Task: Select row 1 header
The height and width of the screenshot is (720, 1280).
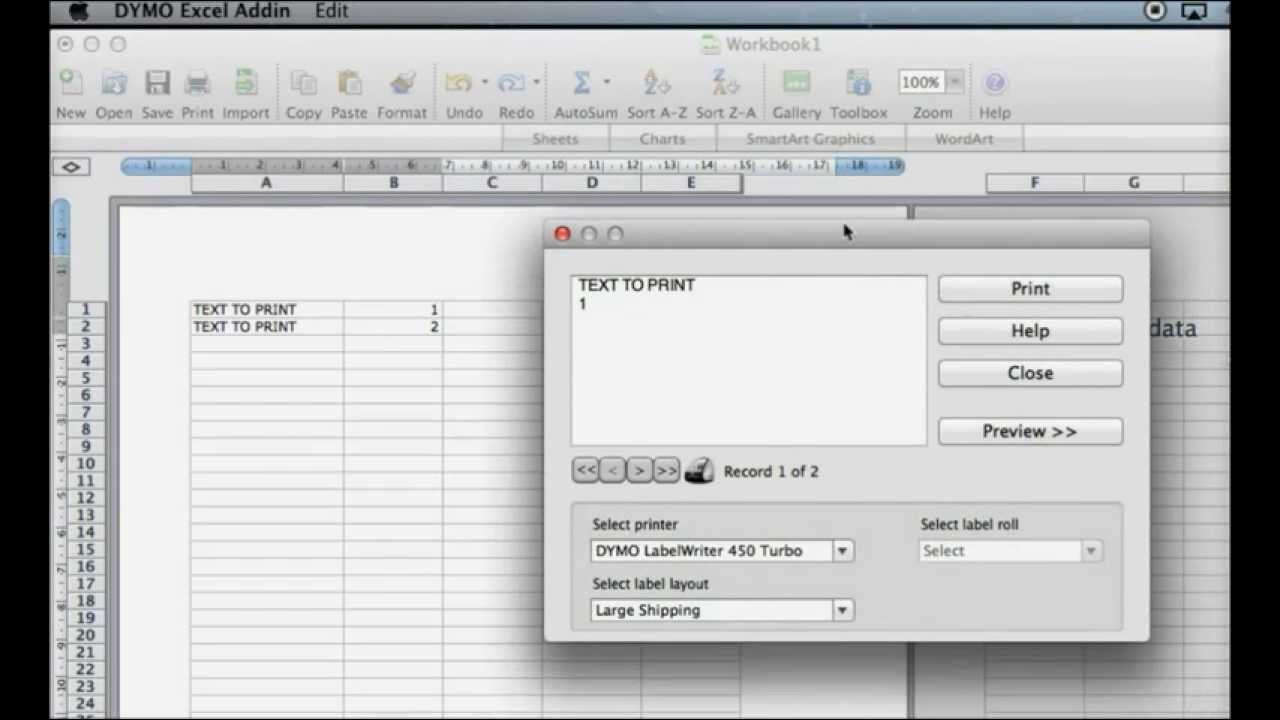Action: 86,310
